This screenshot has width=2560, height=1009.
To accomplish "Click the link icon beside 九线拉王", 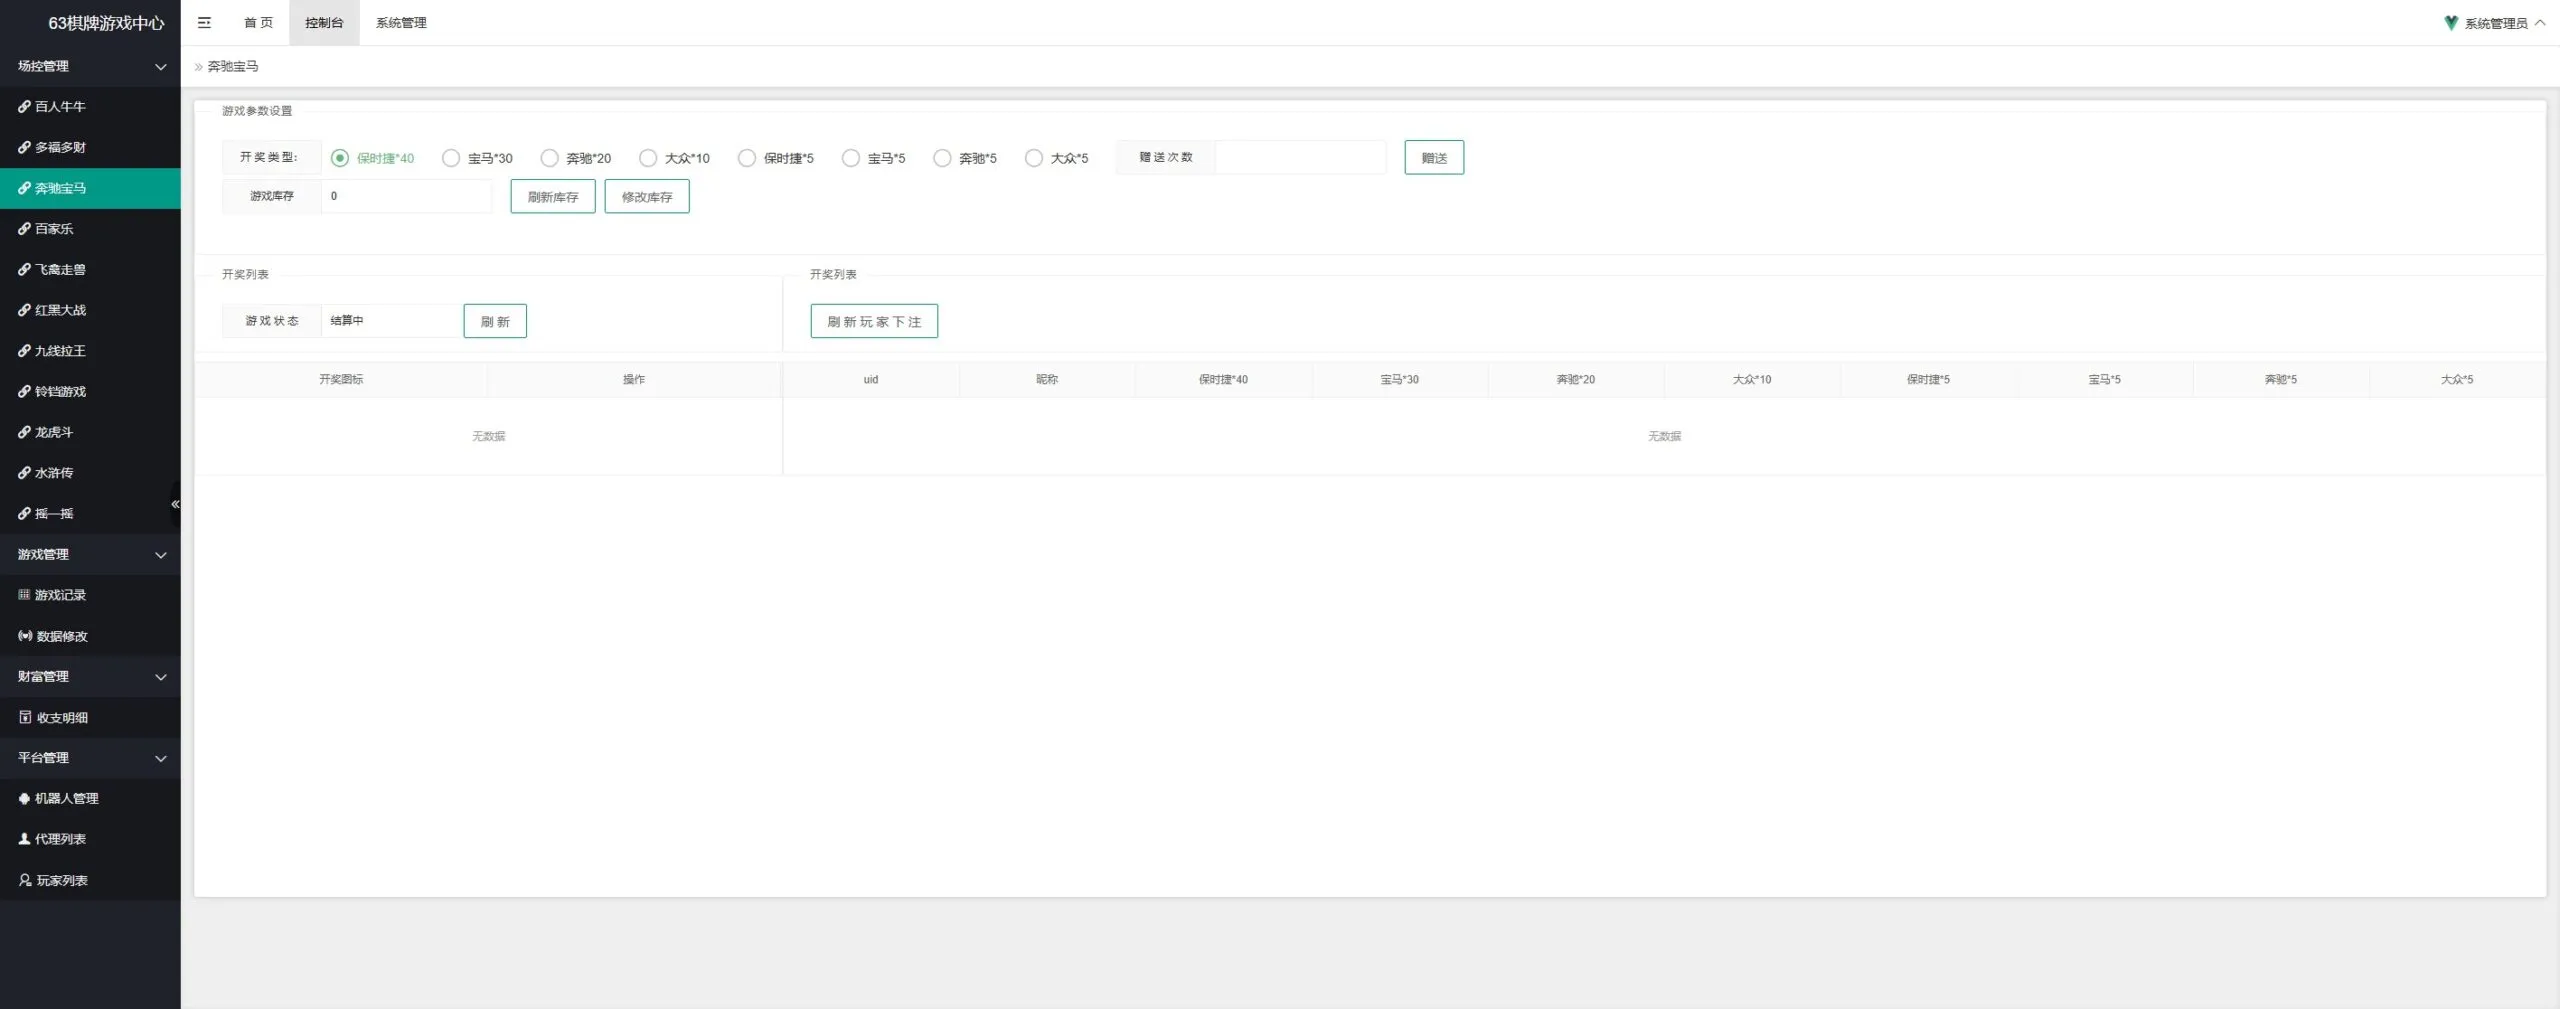I will (24, 351).
